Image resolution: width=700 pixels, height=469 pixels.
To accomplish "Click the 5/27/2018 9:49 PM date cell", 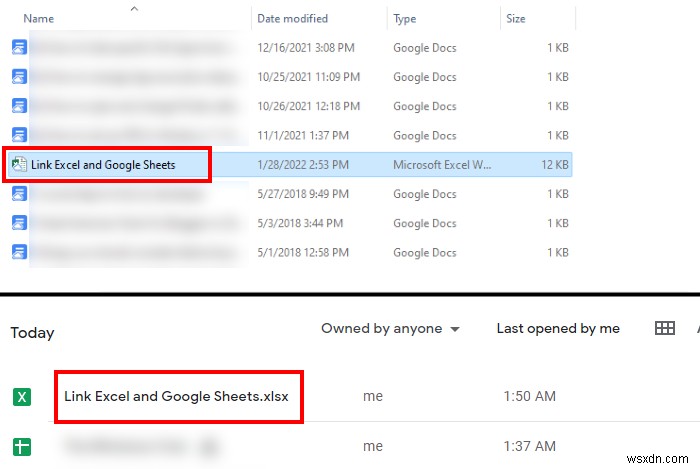I will pyautogui.click(x=303, y=194).
